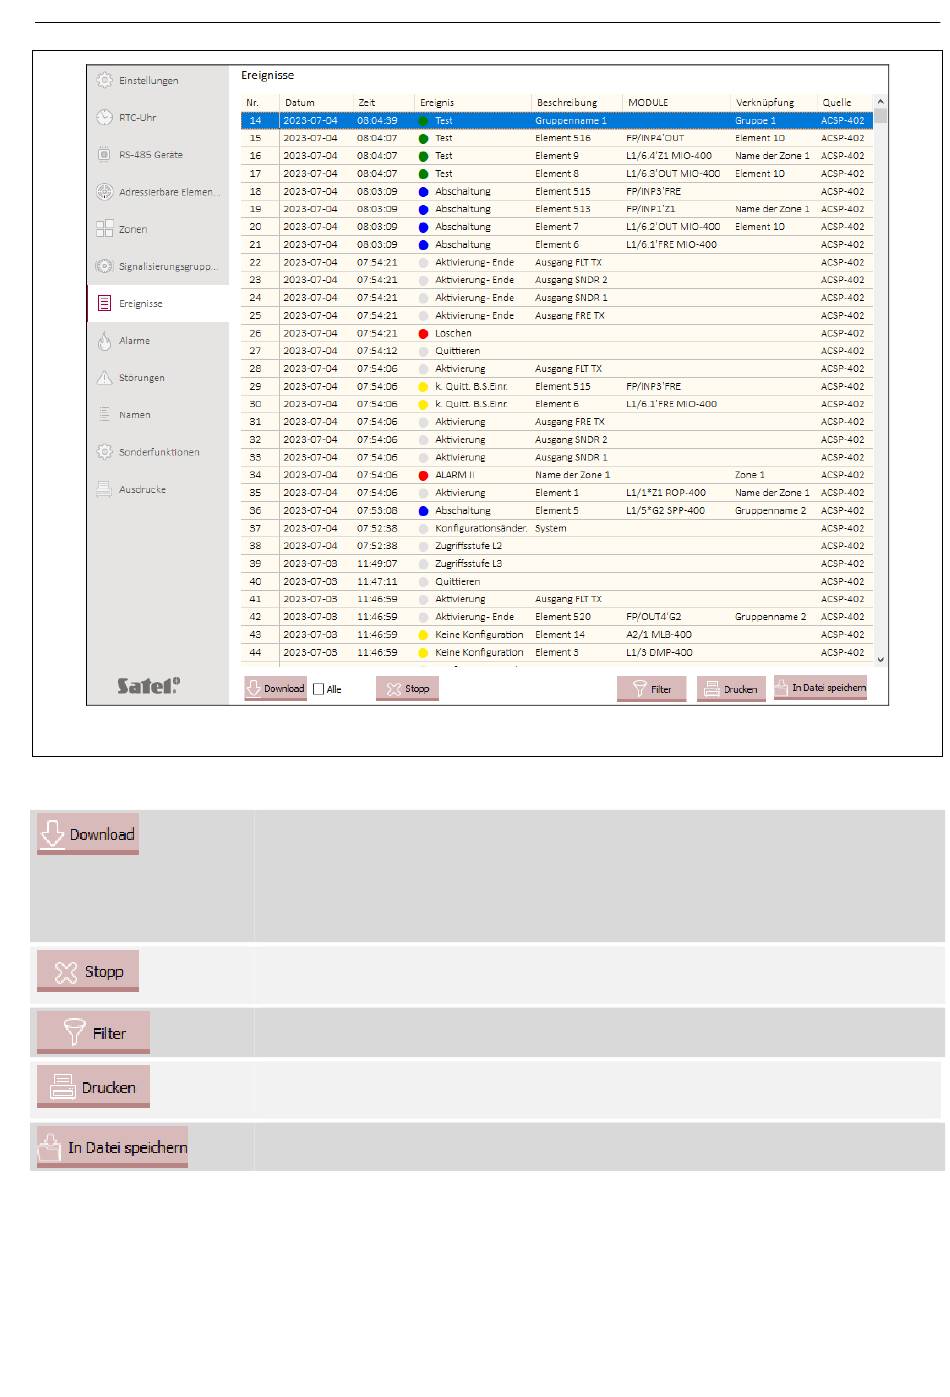Screen dimensions: 950x1397
Task: Click the large Stopp button in the legend
Action: click(x=88, y=972)
